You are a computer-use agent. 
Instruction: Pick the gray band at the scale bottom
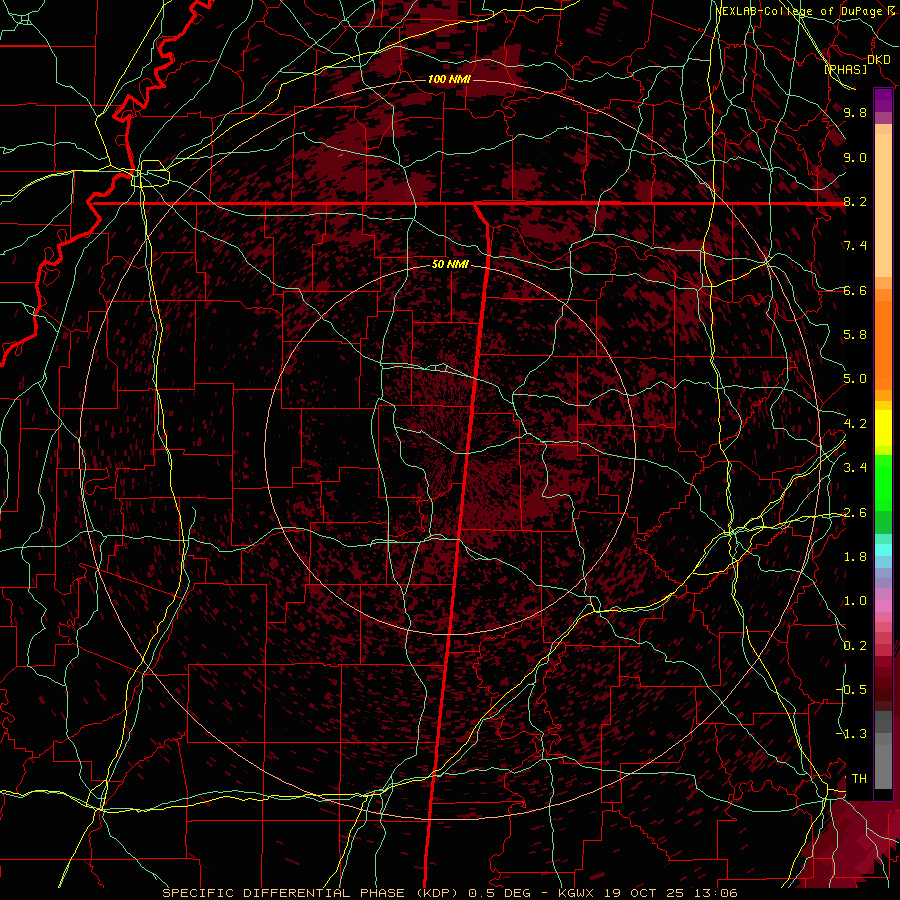pyautogui.click(x=883, y=761)
